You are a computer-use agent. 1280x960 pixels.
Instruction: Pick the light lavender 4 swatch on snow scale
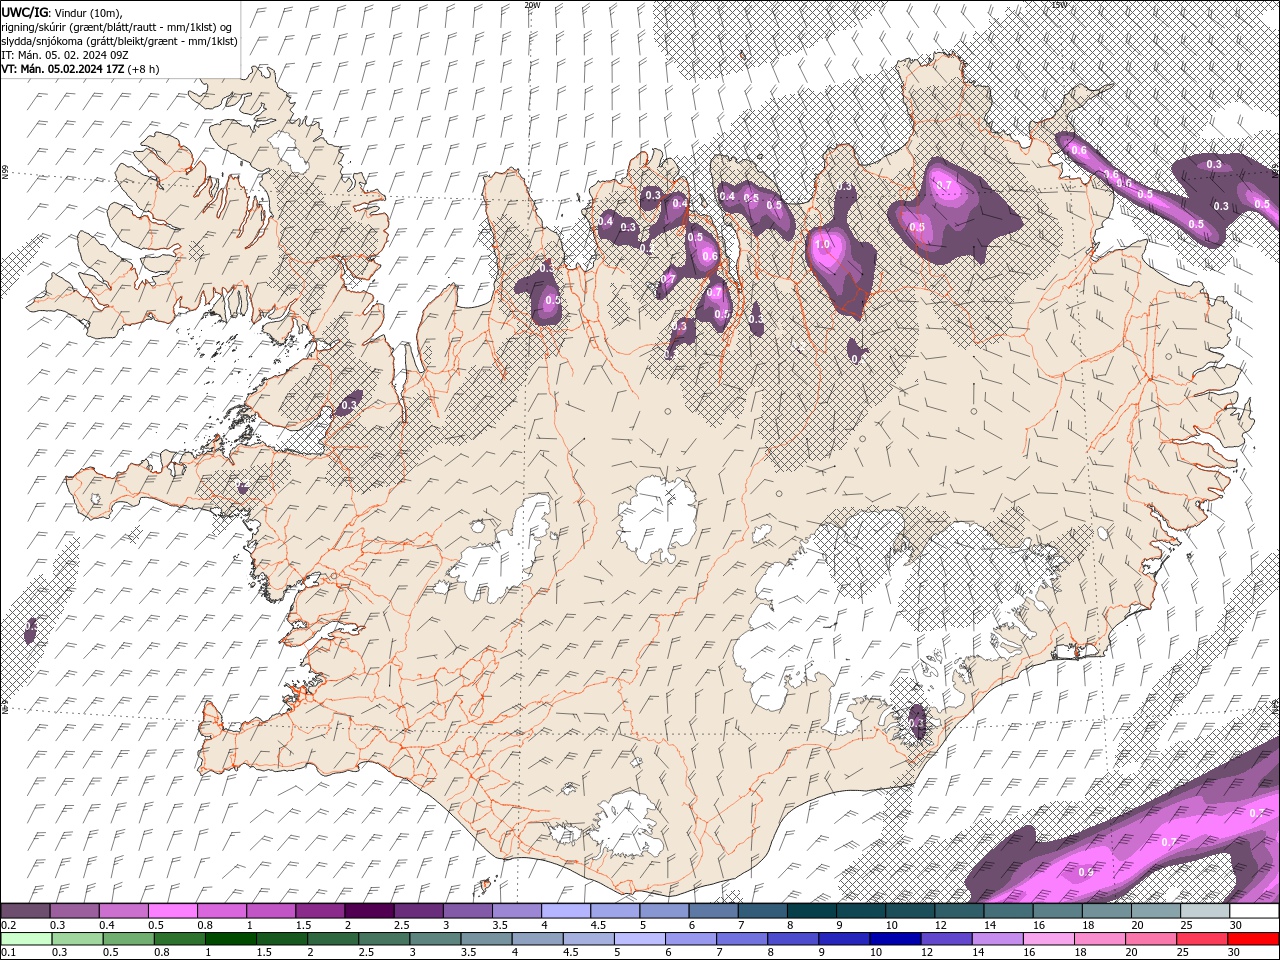coord(566,911)
